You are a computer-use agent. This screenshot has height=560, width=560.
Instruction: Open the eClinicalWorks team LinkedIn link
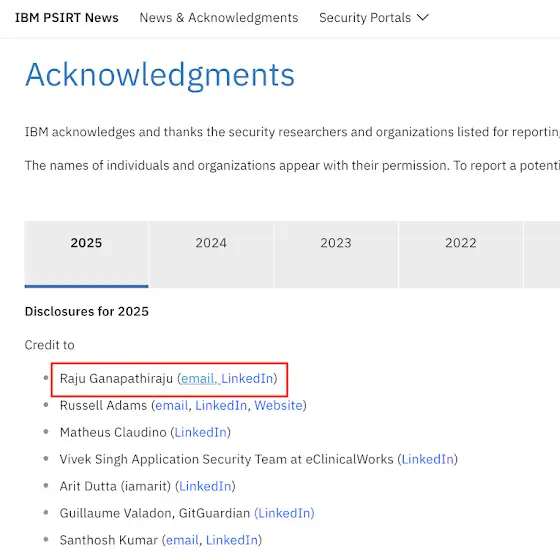coord(428,459)
